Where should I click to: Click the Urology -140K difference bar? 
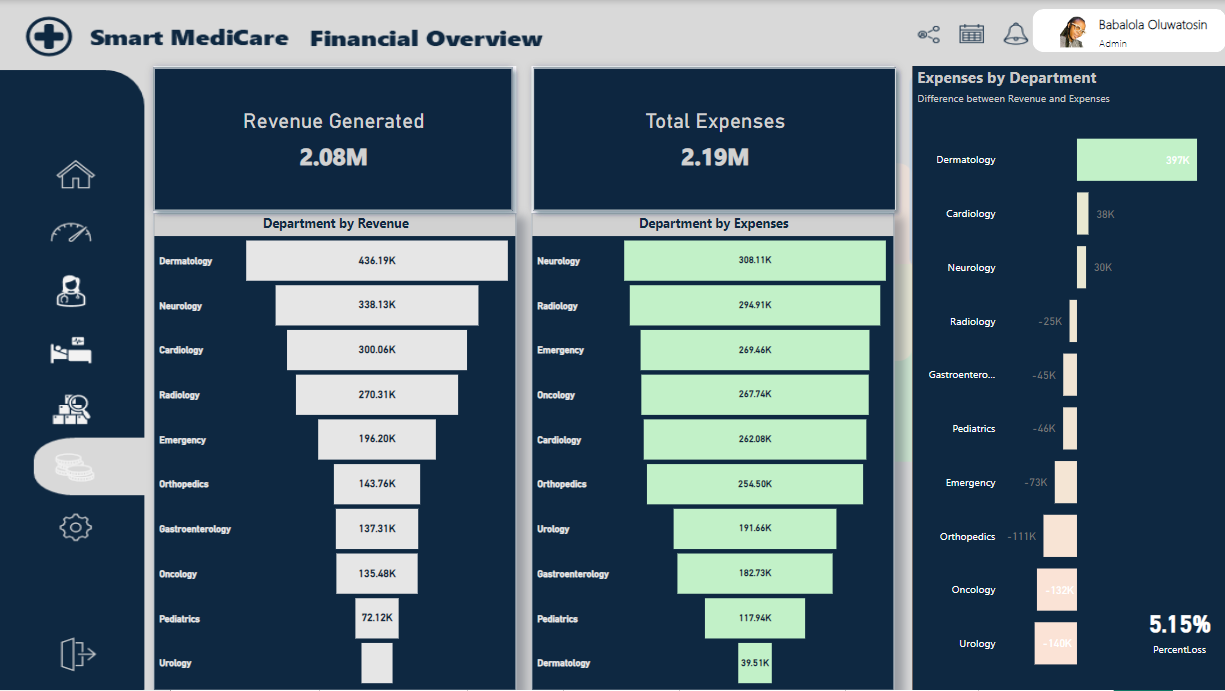coord(1056,644)
